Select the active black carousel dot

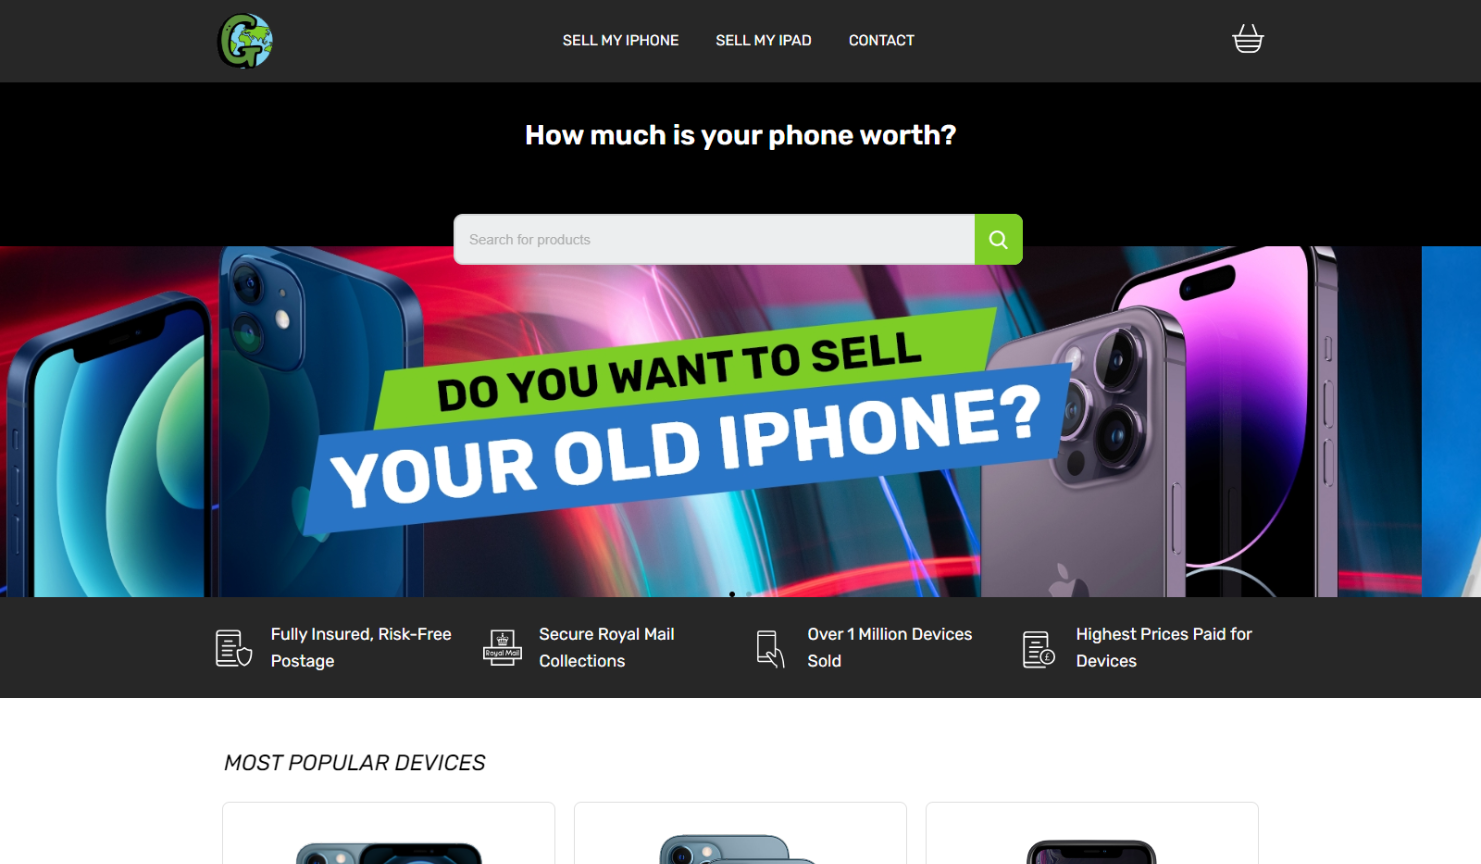pos(732,594)
